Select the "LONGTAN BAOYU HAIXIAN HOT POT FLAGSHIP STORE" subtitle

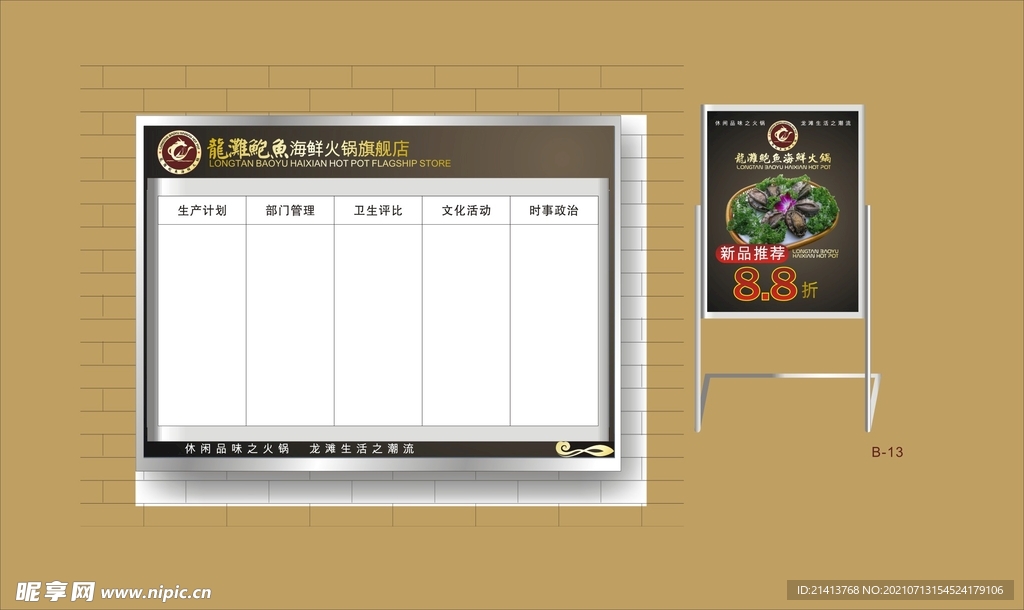point(330,163)
